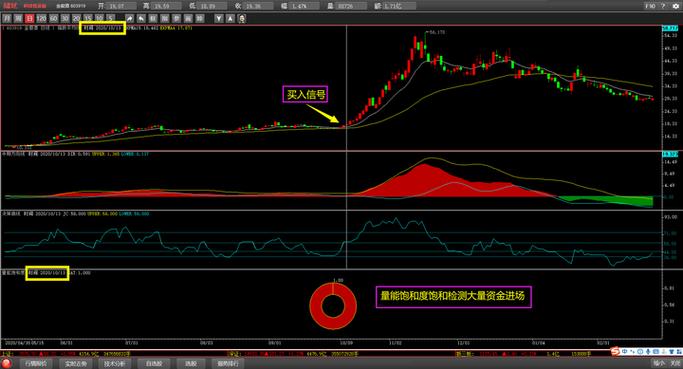Switch chart to monthly (月) period

[7, 18]
